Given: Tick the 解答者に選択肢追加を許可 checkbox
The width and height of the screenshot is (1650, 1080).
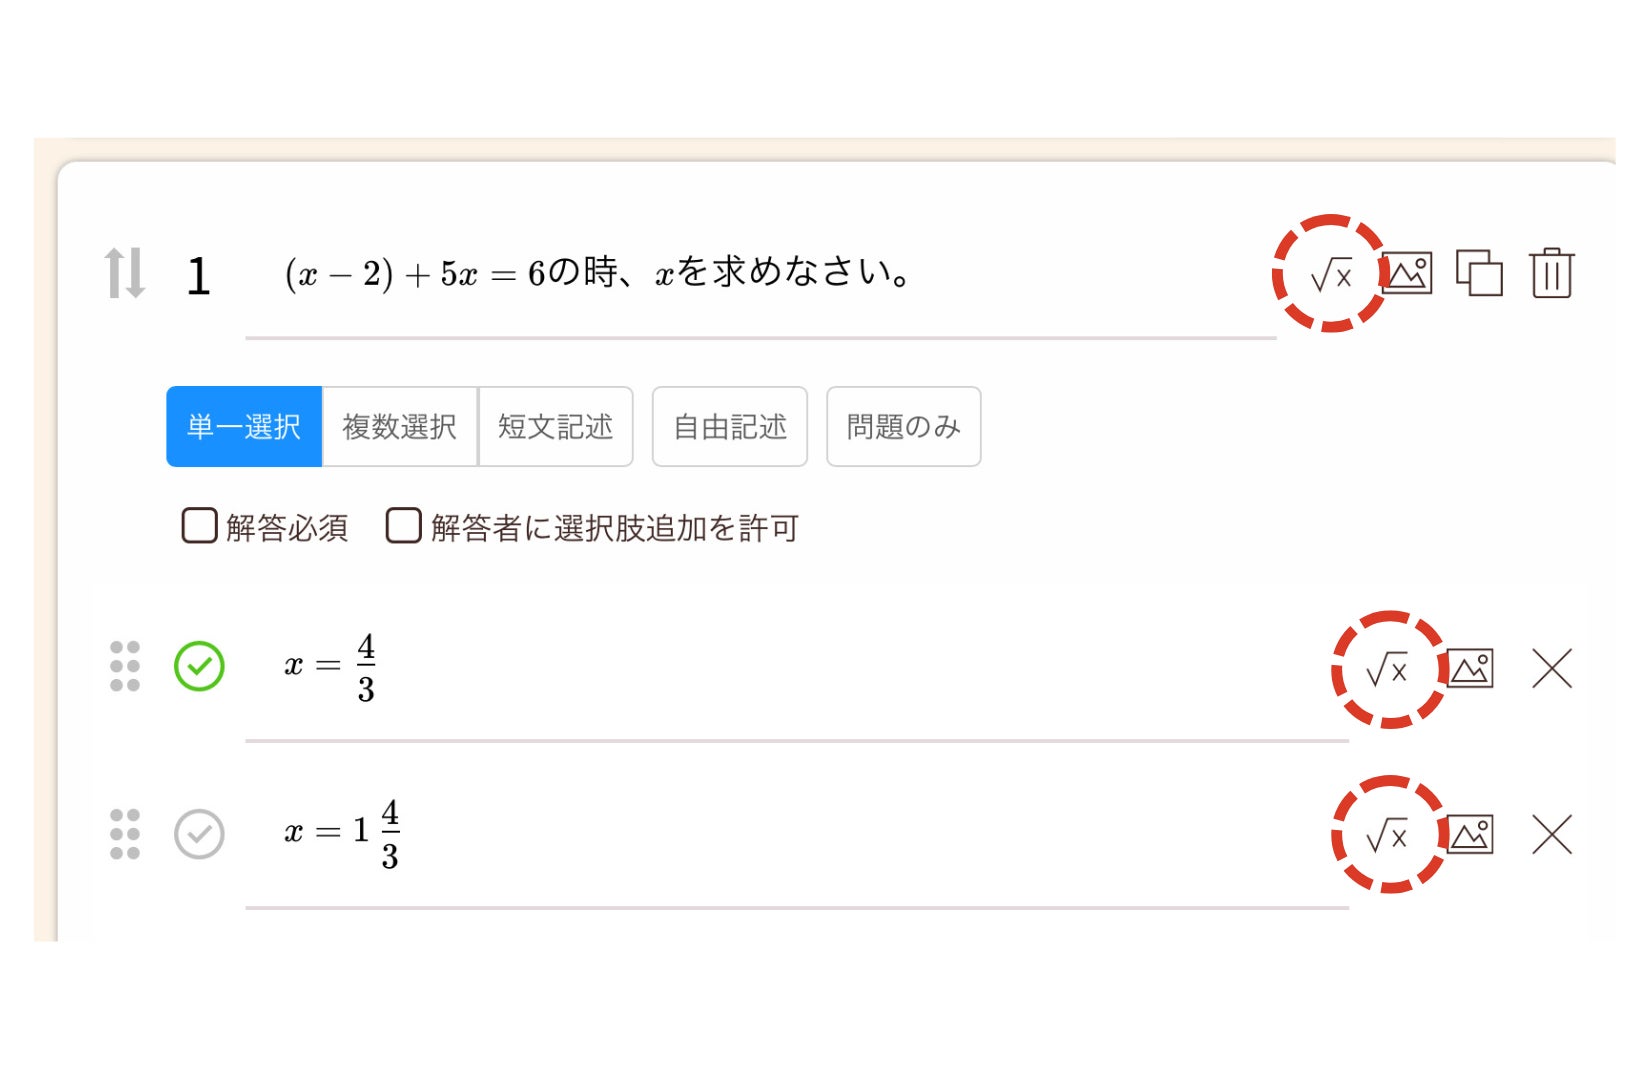Looking at the screenshot, I should (403, 526).
